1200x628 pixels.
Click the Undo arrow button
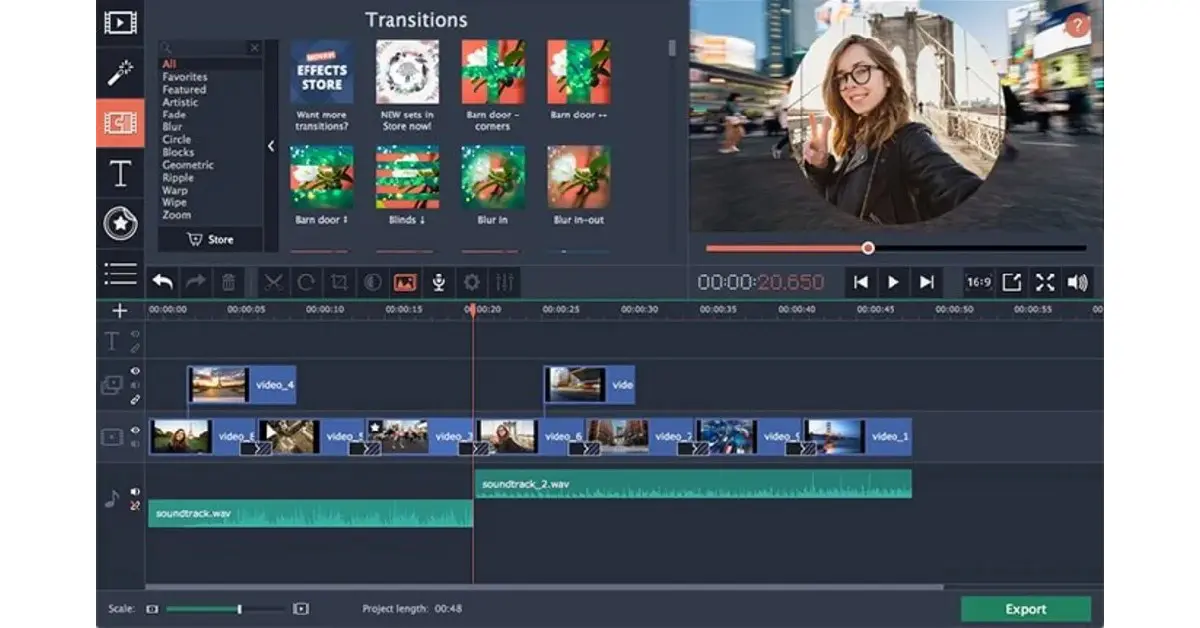162,283
